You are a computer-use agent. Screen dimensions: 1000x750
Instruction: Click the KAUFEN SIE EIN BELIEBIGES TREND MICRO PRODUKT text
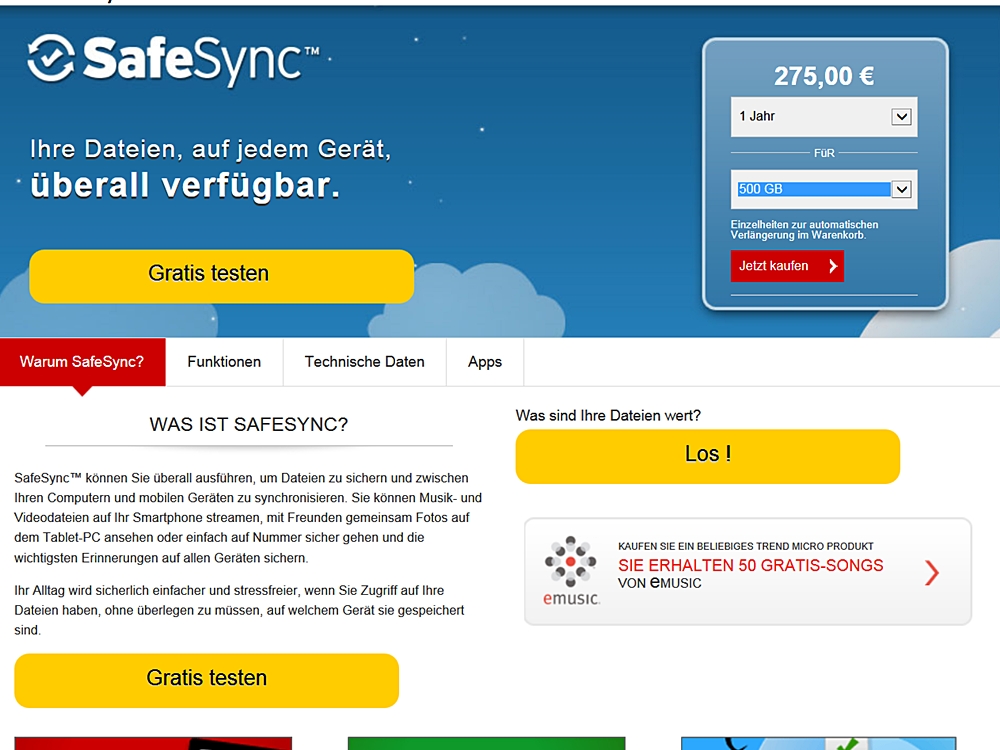[746, 547]
